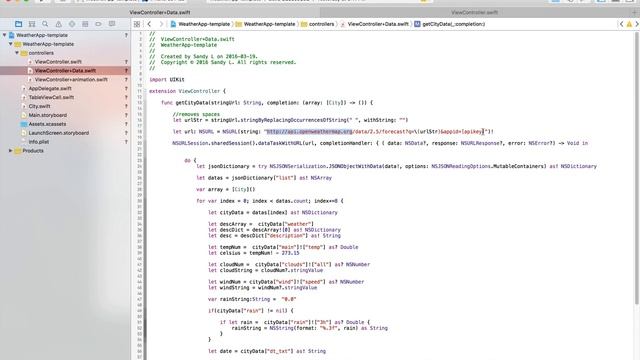Image resolution: width=640 pixels, height=360 pixels.
Task: Go forward in editor history
Action: tap(161, 24)
